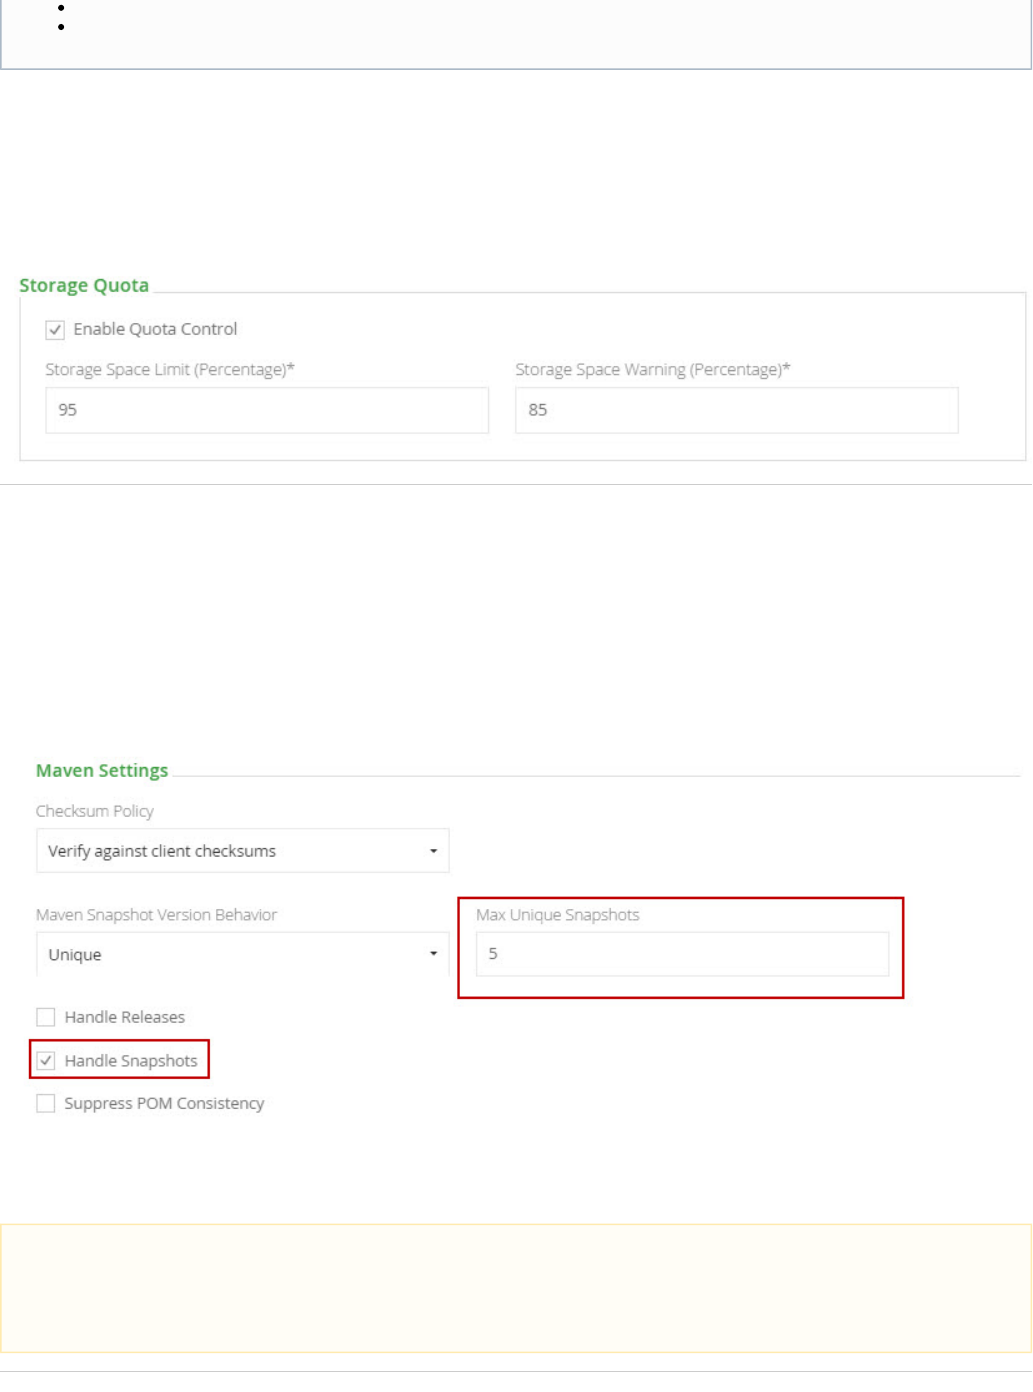Tick the Suppress POM Consistency checkbox
This screenshot has height=1392, width=1033.
[46, 1104]
